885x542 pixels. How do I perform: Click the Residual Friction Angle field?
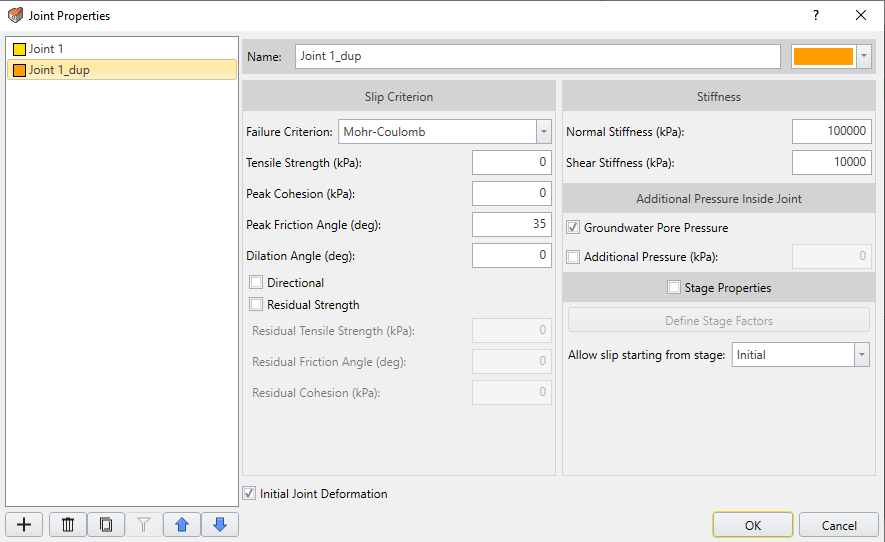click(511, 361)
